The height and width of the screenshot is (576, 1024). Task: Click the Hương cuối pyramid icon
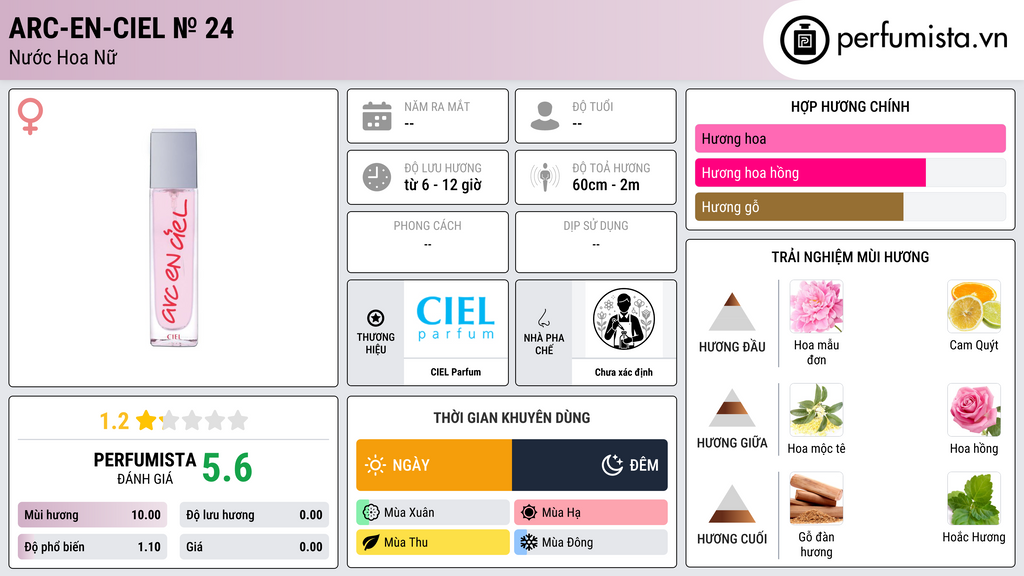732,504
